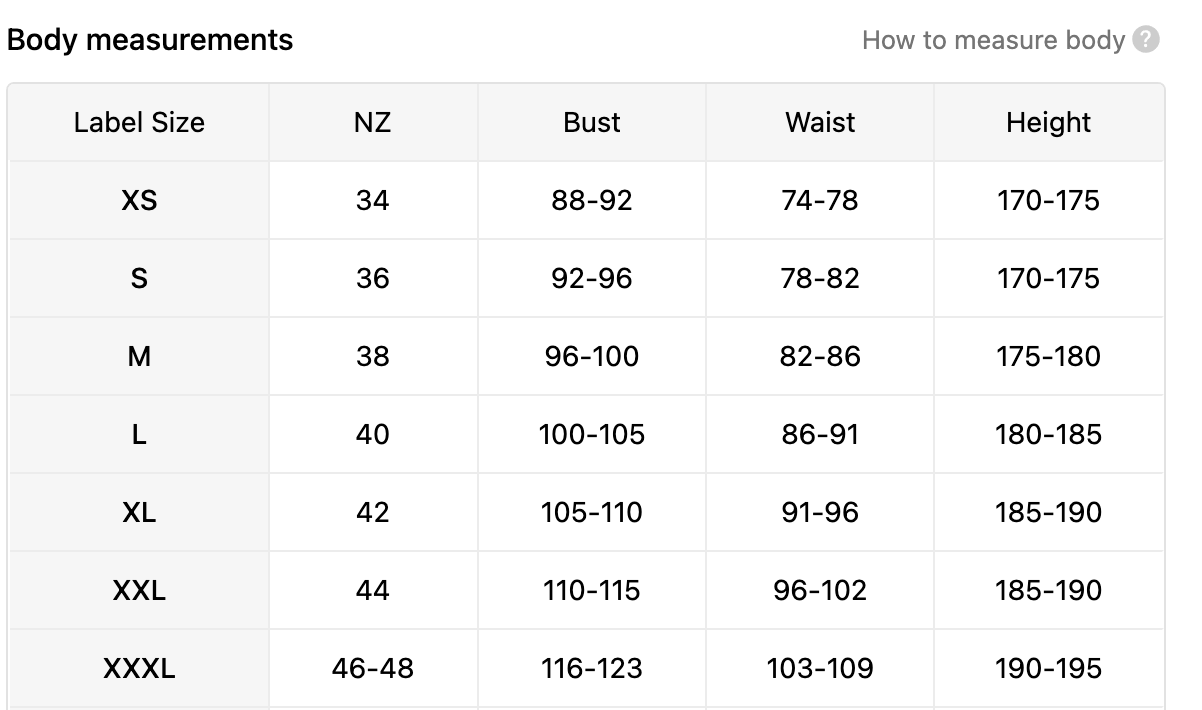Select the S label size cell
Image resolution: width=1202 pixels, height=710 pixels.
tap(139, 278)
